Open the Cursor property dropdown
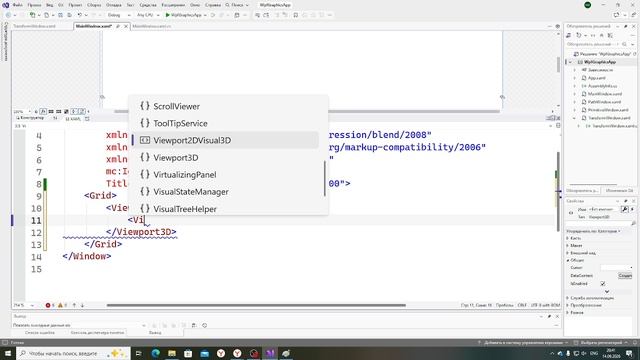The width and height of the screenshot is (640, 360). coord(617,267)
